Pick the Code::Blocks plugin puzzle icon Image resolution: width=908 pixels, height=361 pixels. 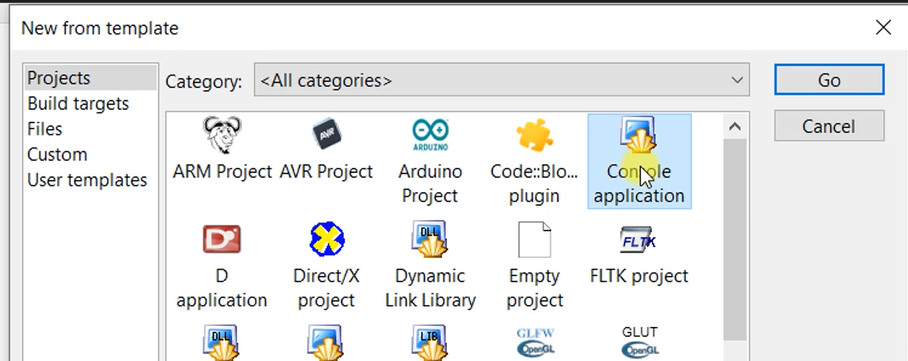pos(534,136)
